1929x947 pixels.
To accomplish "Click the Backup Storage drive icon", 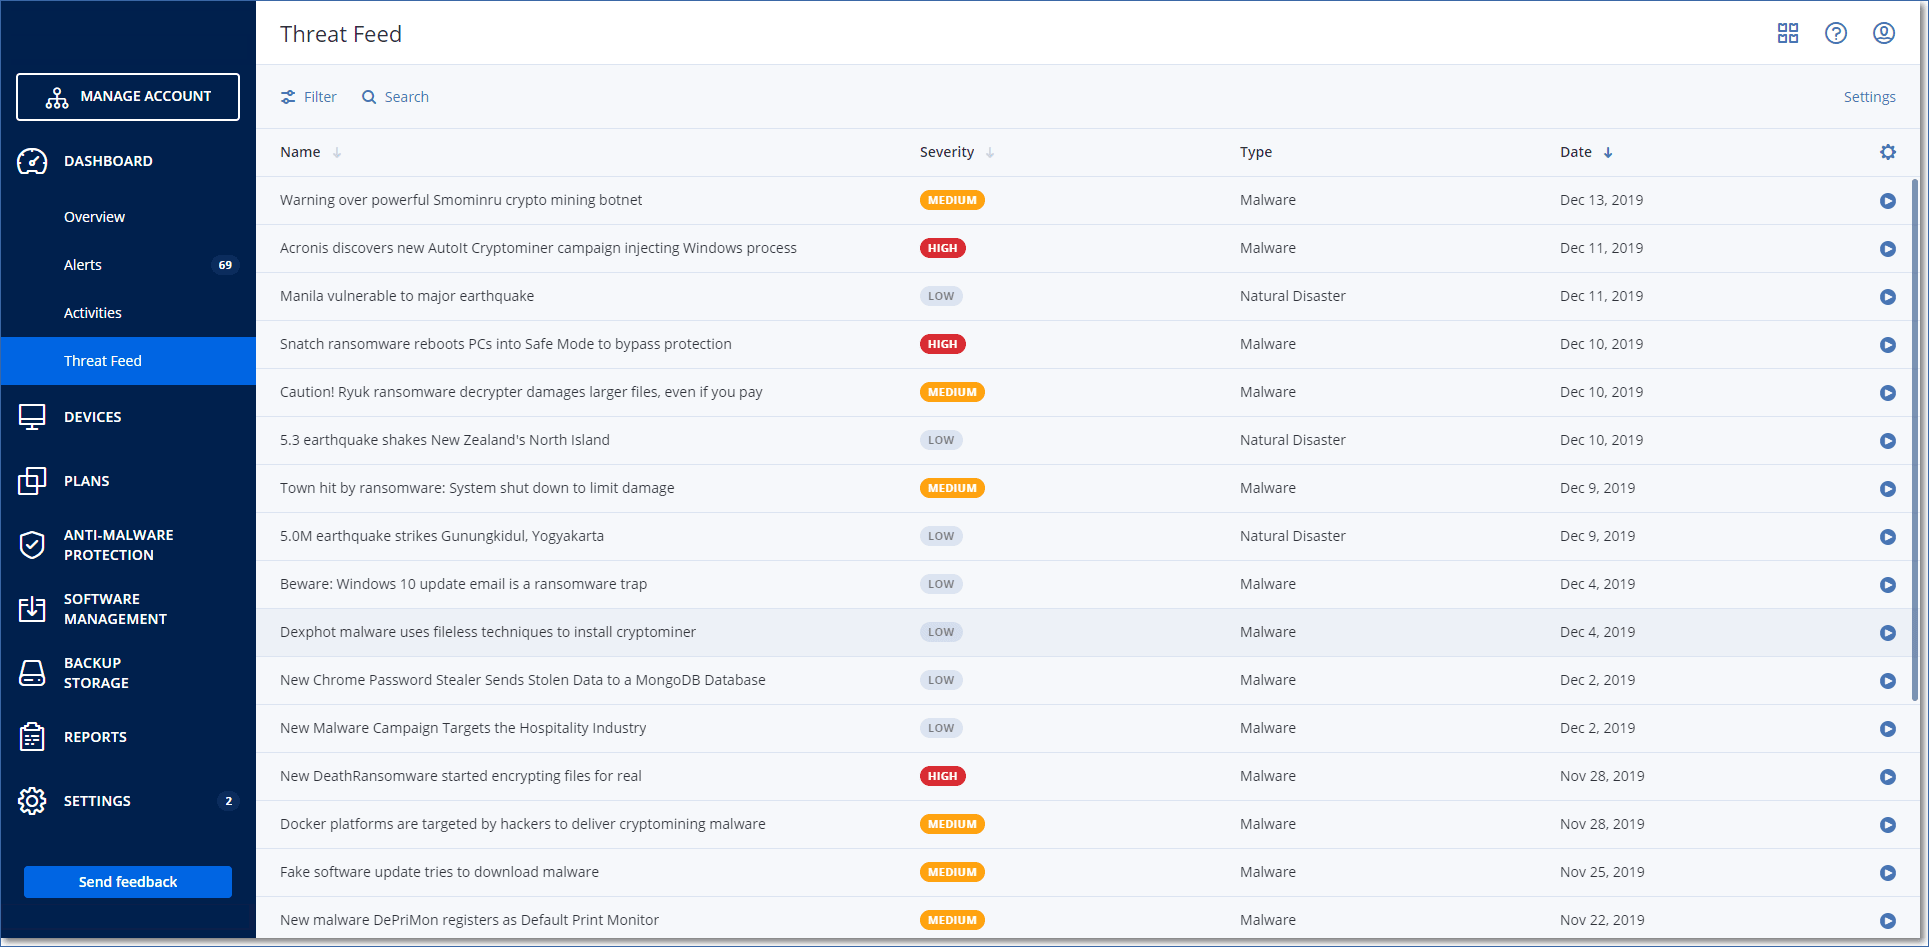I will 32,673.
